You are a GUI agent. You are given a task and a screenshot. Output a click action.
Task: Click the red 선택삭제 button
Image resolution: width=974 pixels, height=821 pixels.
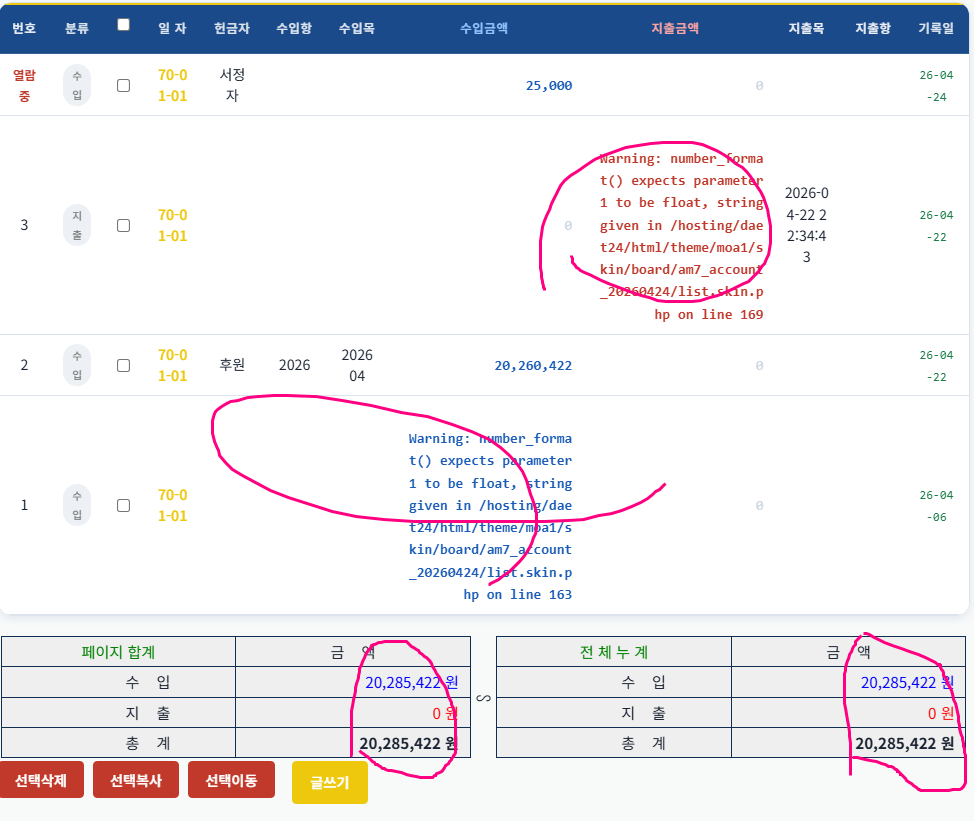click(x=41, y=780)
